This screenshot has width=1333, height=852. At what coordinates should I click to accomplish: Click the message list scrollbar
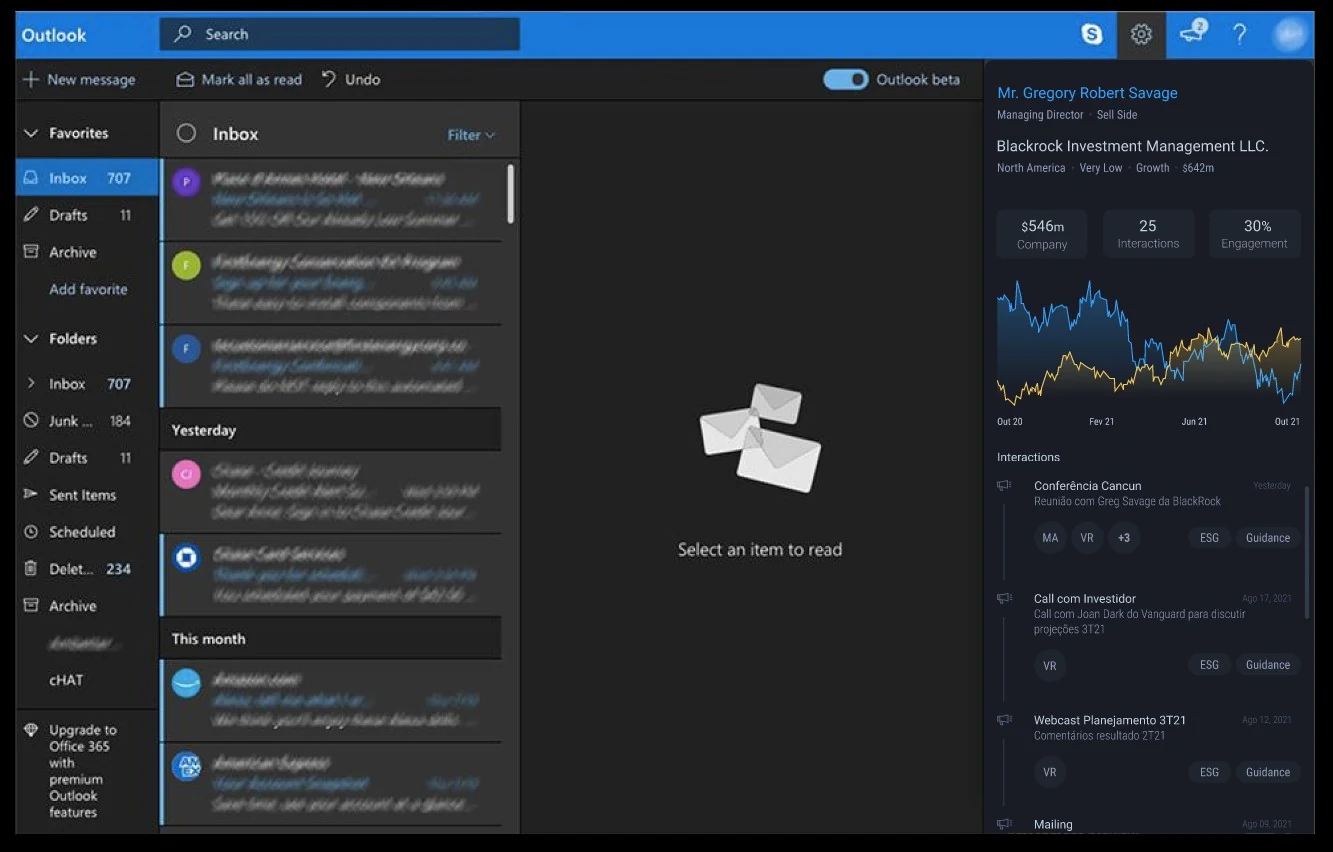tap(512, 194)
